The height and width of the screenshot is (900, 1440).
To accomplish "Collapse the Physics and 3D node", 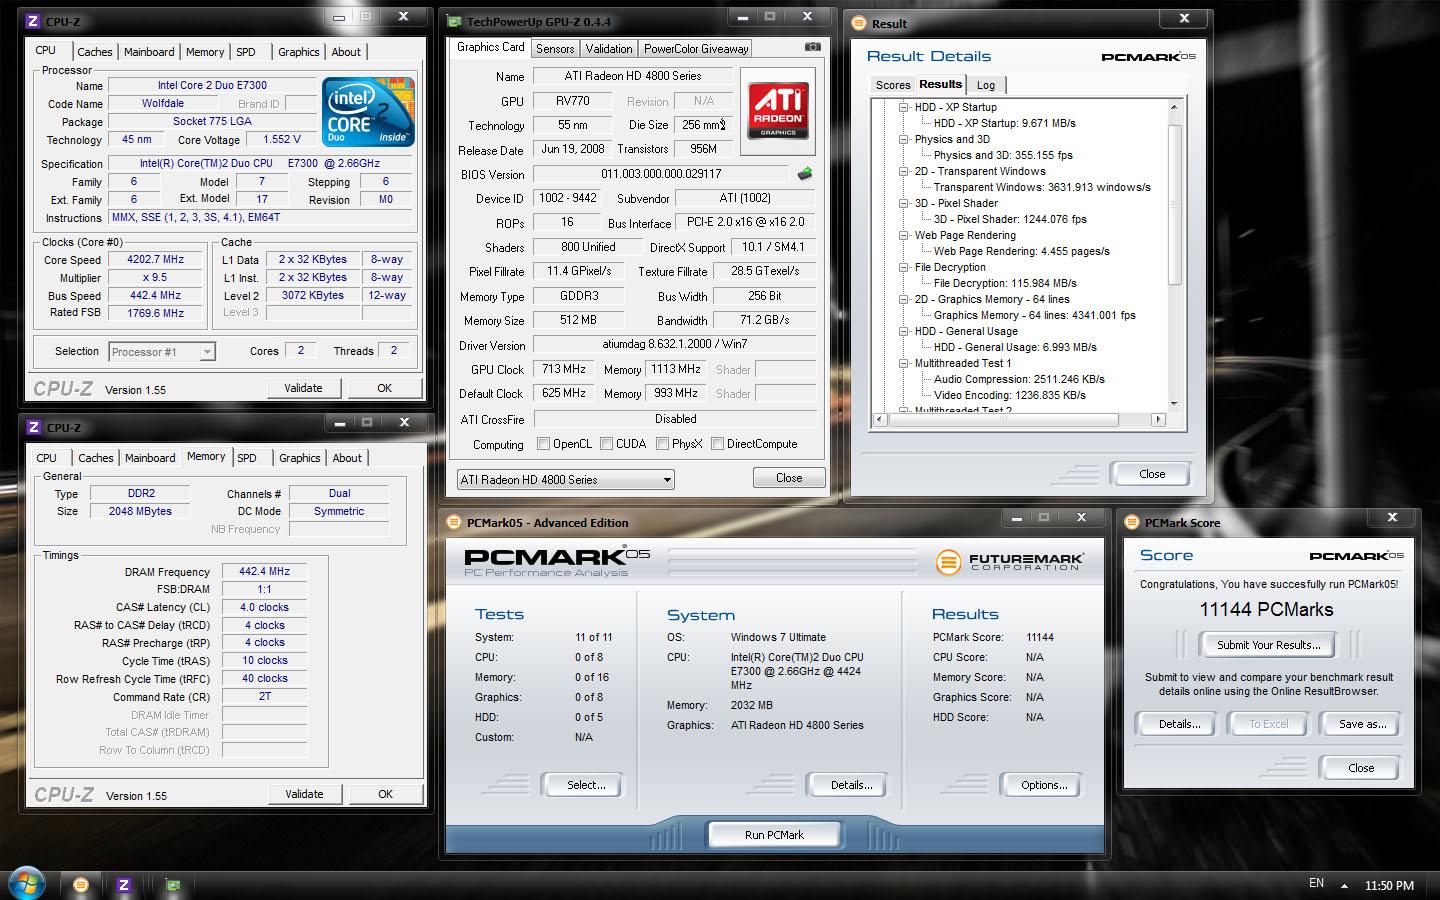I will coord(903,139).
